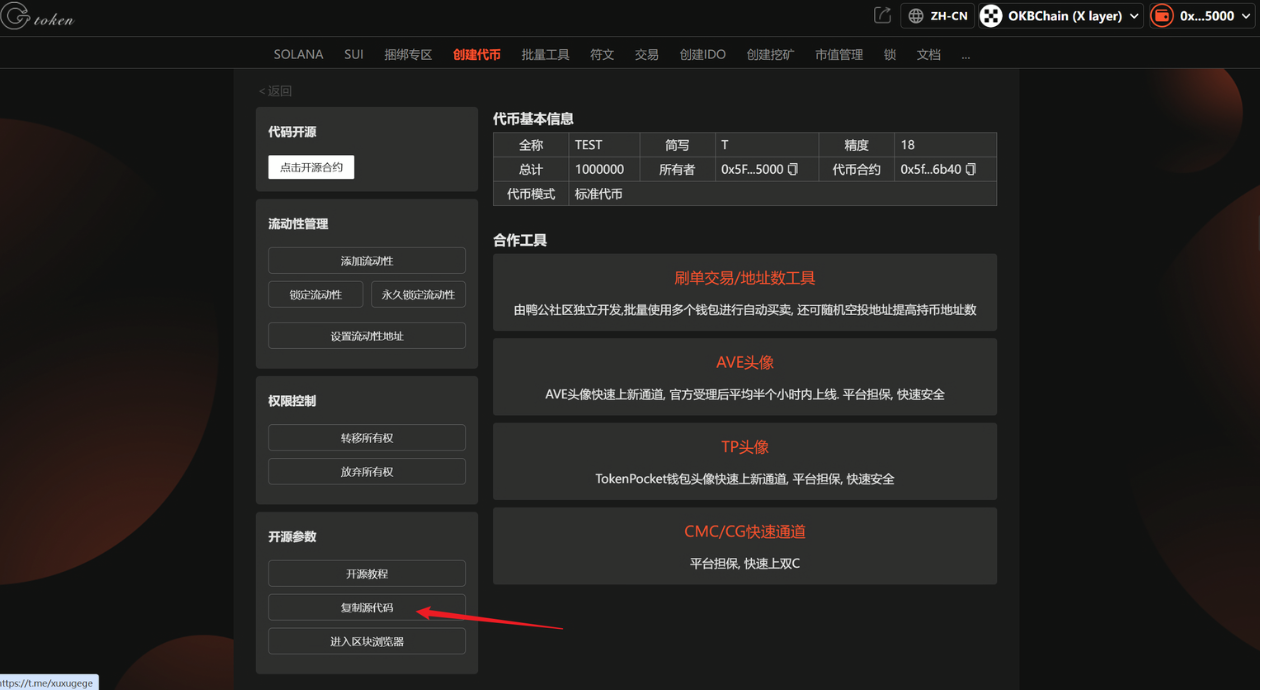1266x690 pixels.
Task: Open the SOLANA menu
Action: coord(298,55)
